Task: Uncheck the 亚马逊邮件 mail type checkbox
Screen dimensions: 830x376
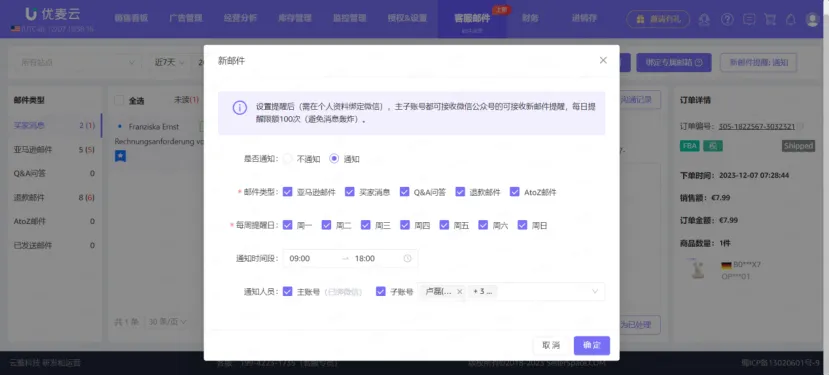Action: click(x=287, y=192)
